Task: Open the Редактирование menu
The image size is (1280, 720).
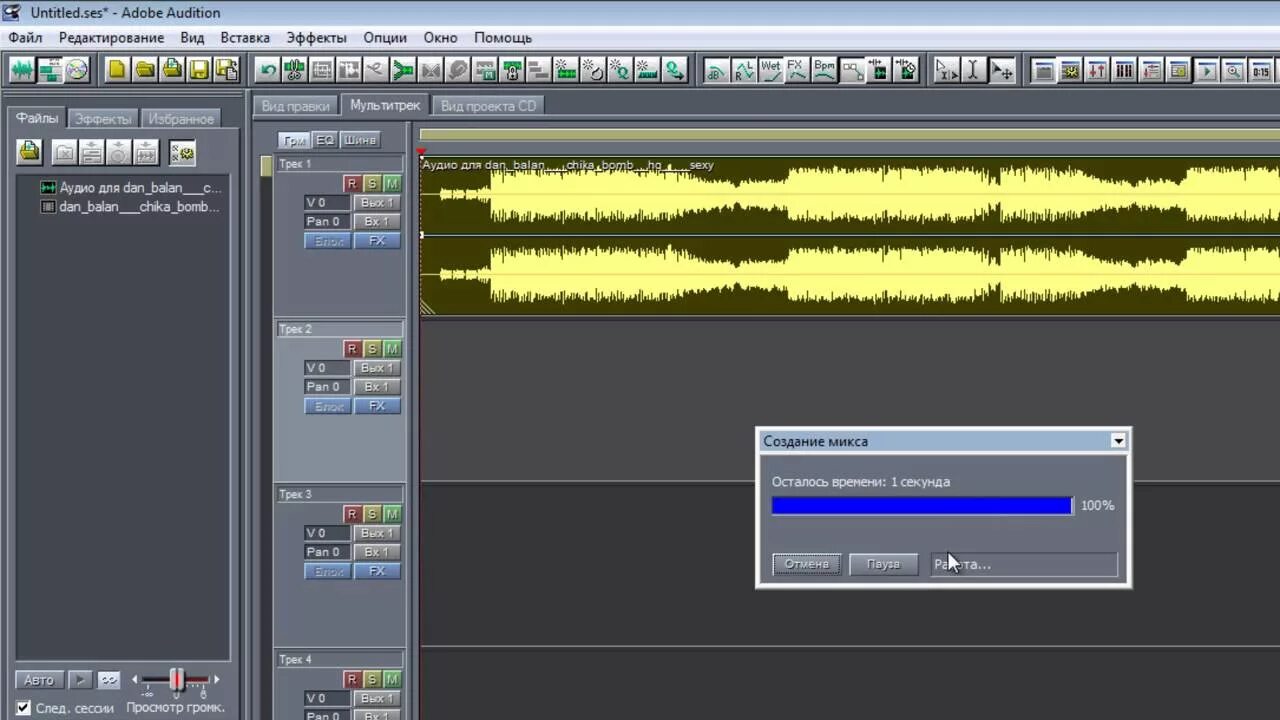Action: [x=111, y=37]
